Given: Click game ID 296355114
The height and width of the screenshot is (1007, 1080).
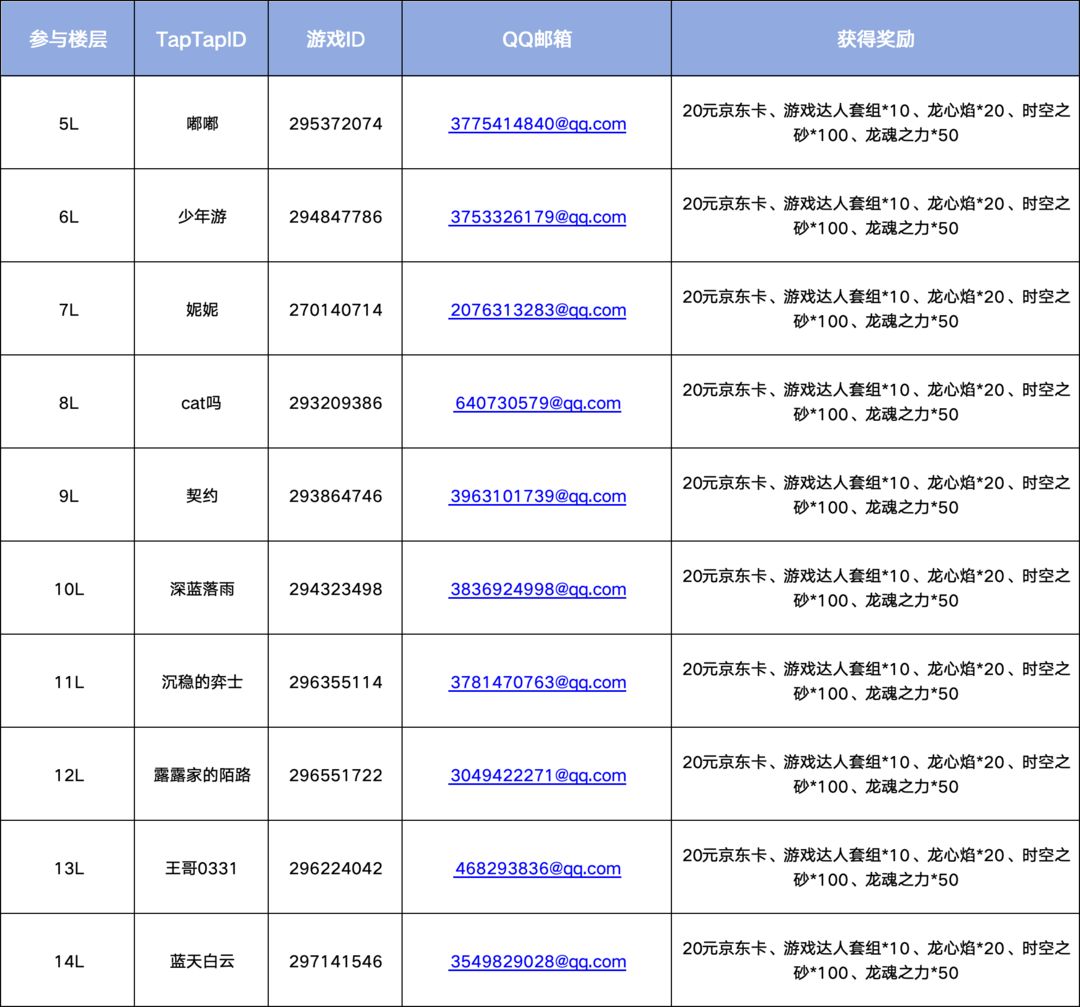Looking at the screenshot, I should tap(335, 681).
